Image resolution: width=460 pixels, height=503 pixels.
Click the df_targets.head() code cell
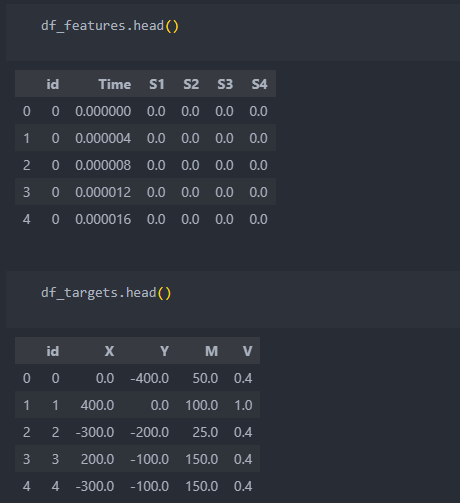pyautogui.click(x=233, y=299)
